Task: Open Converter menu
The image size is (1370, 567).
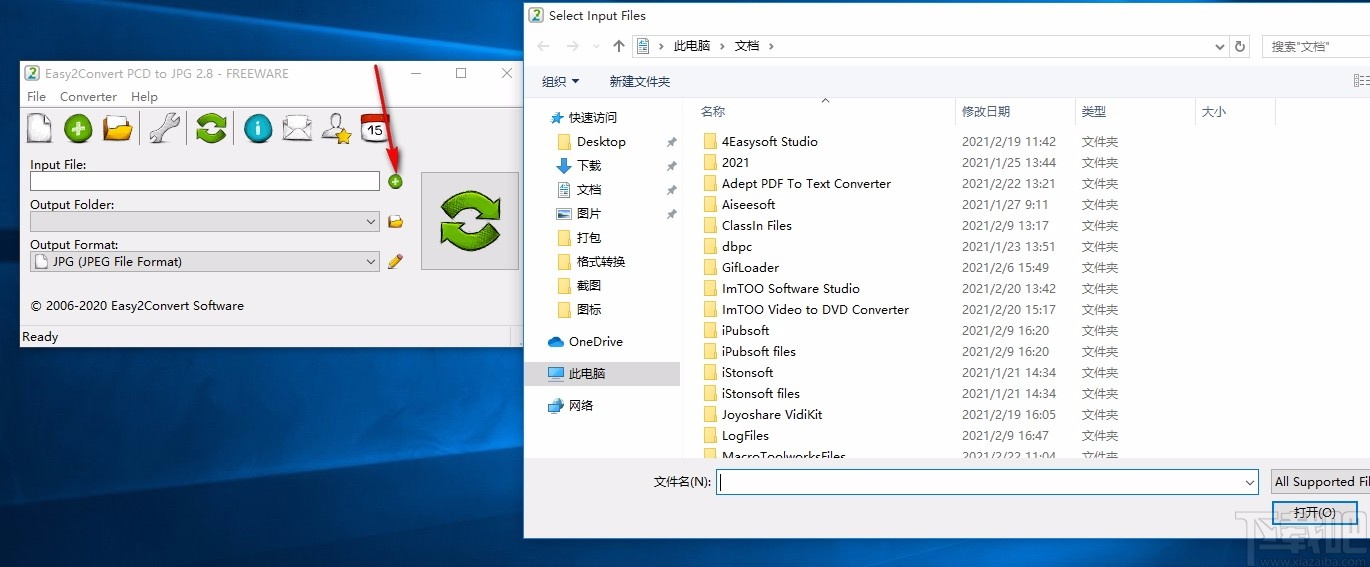Action: [x=88, y=97]
